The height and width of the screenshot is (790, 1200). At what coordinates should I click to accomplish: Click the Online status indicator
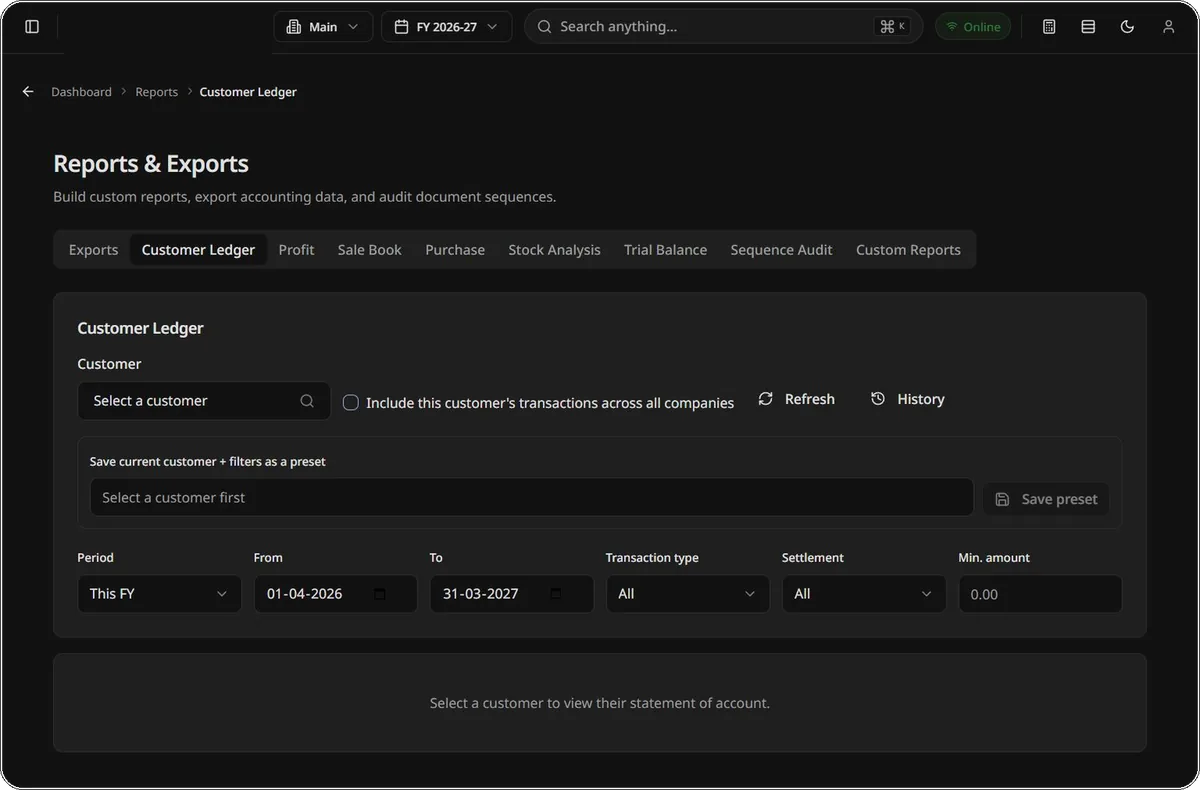tap(973, 27)
